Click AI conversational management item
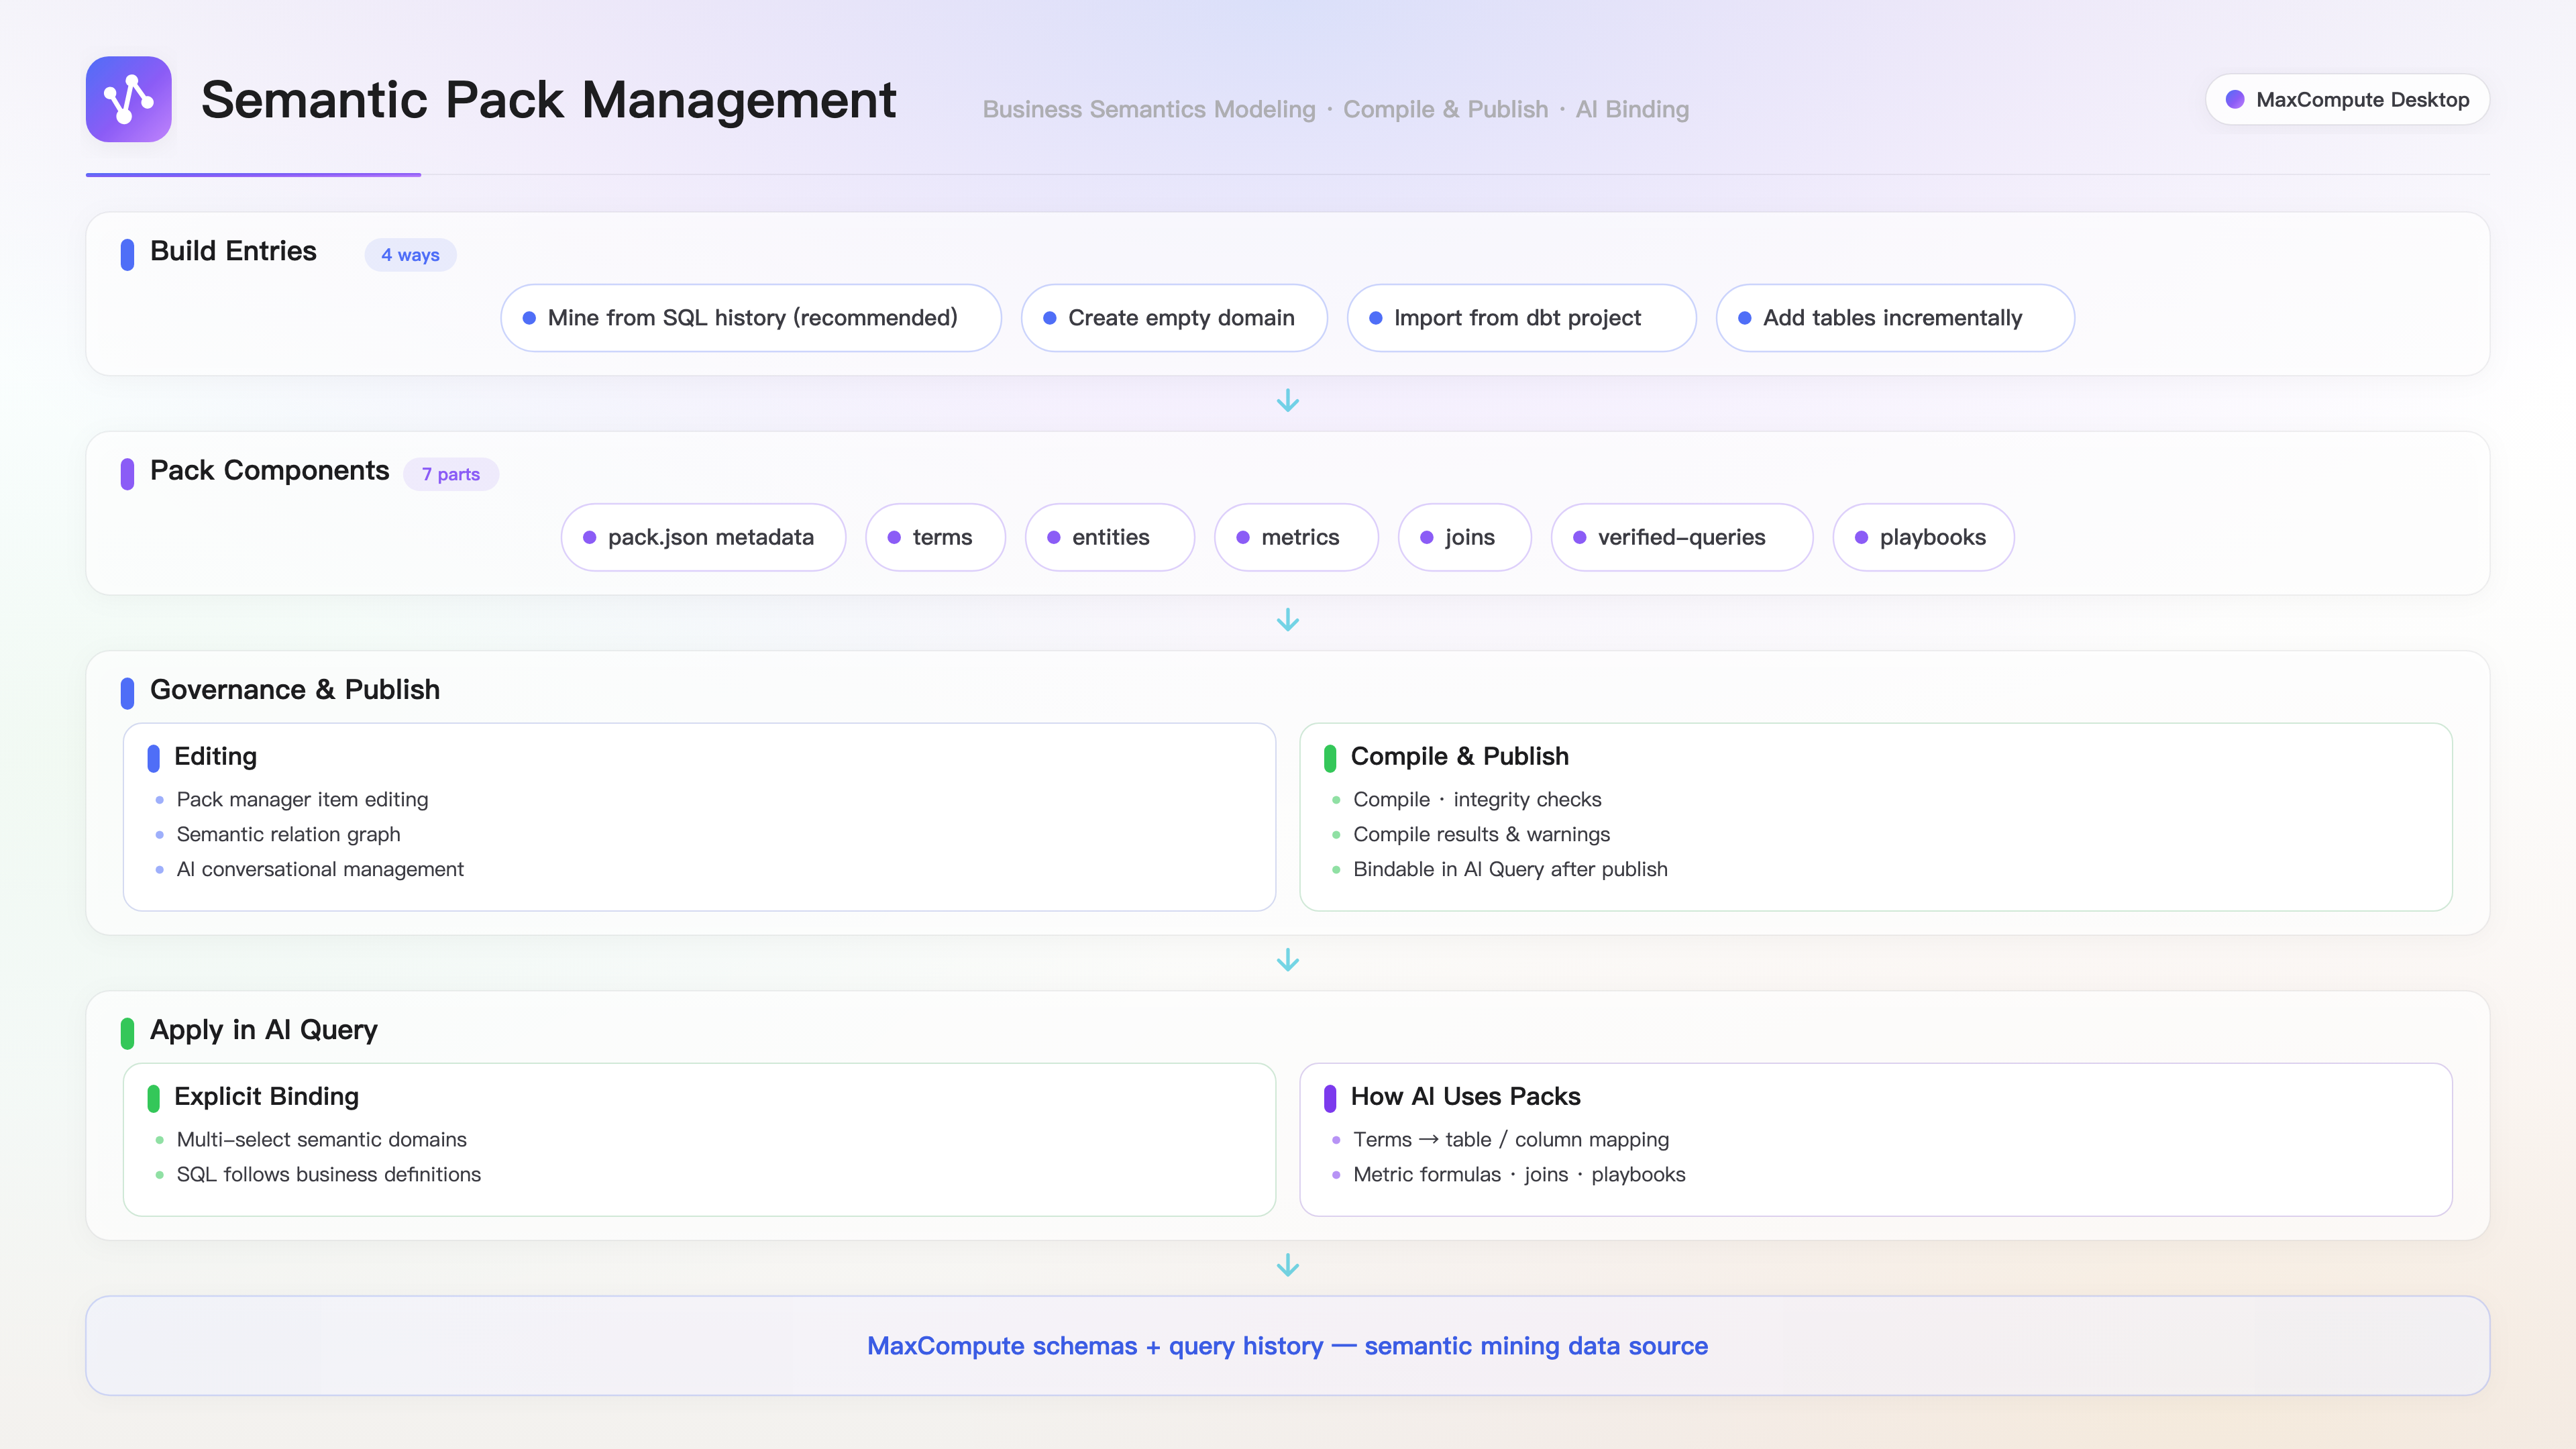The height and width of the screenshot is (1449, 2576). (x=320, y=869)
